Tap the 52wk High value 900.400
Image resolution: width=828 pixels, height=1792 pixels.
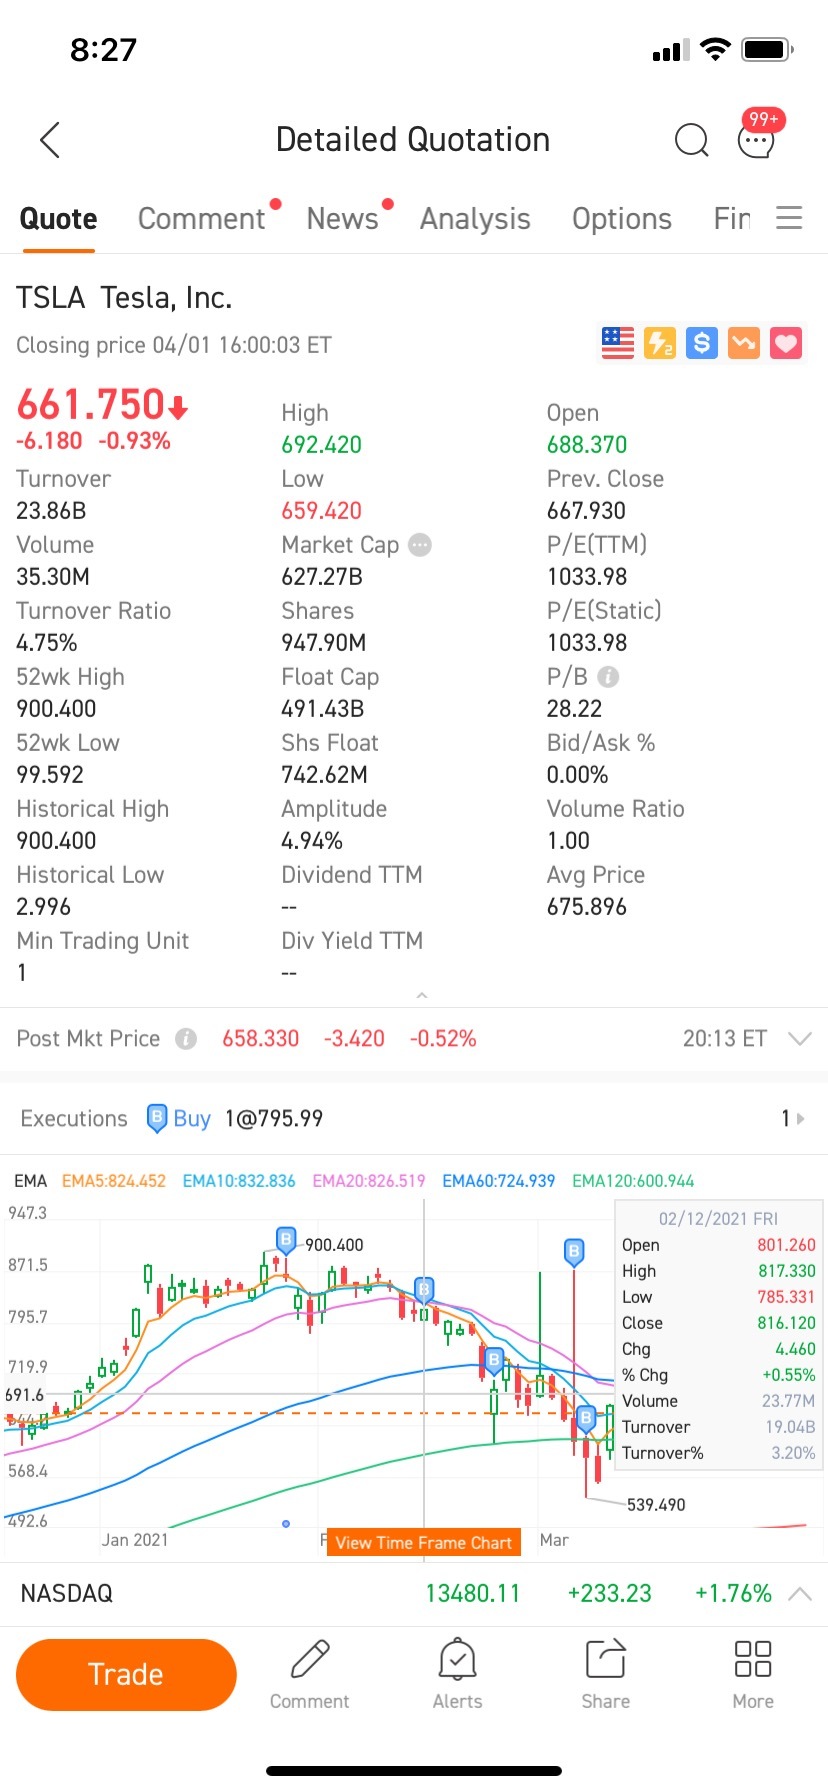(x=56, y=709)
